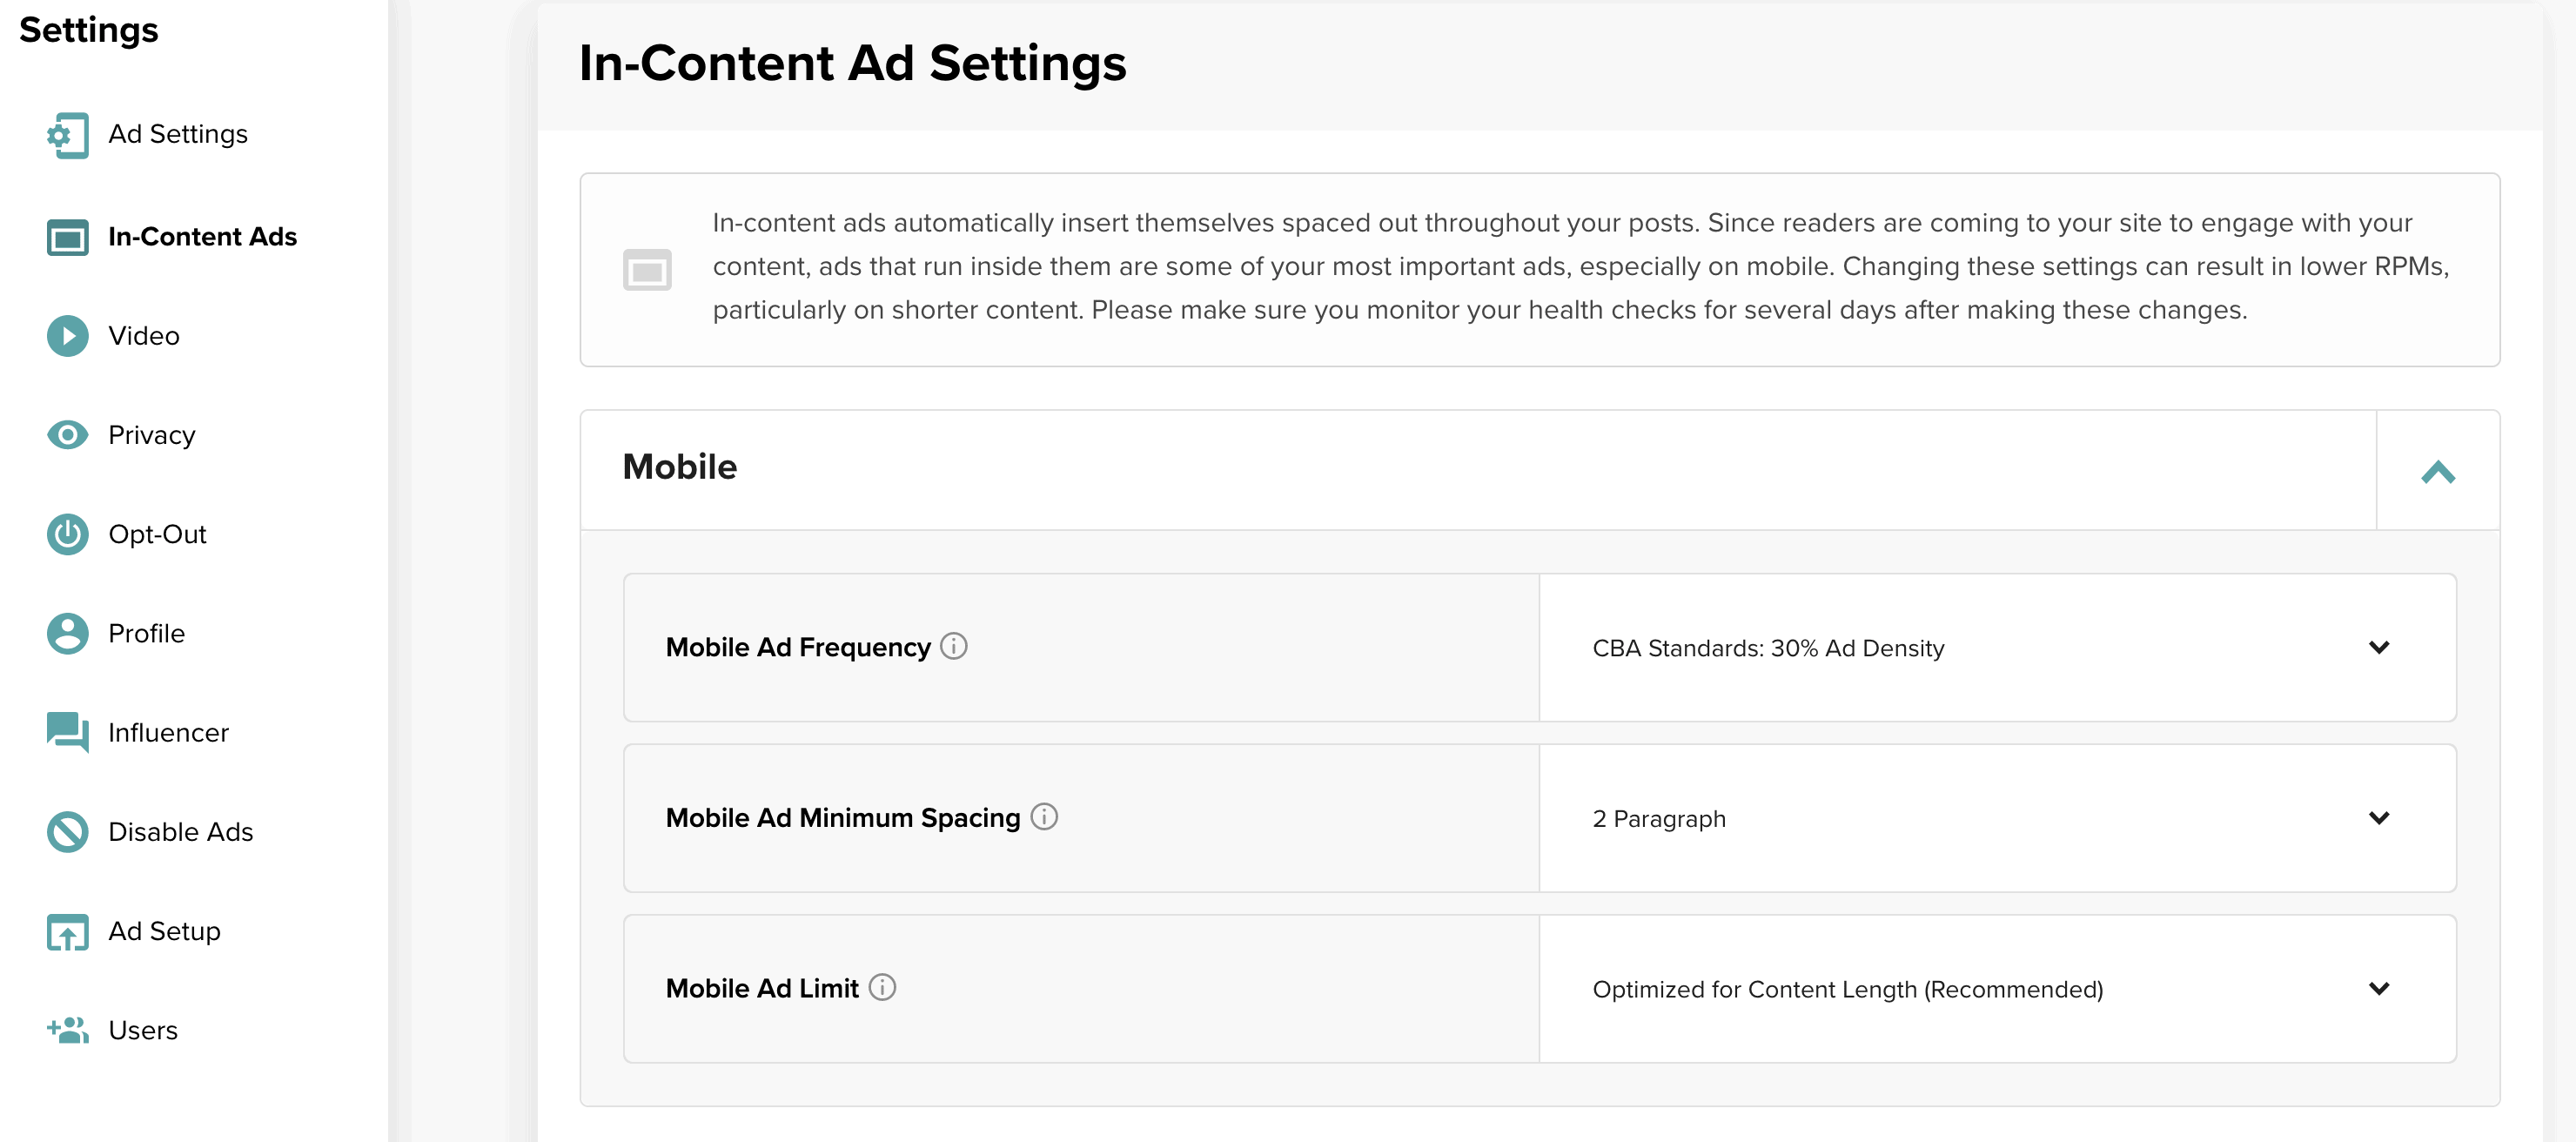Open the Mobile Ad Frequency dropdown
This screenshot has width=2576, height=1142.
click(2380, 647)
